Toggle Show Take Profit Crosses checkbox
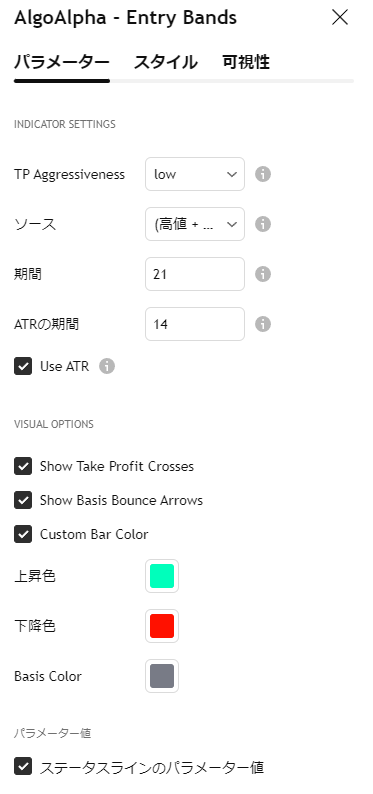Image resolution: width=373 pixels, height=794 pixels. pos(23,466)
